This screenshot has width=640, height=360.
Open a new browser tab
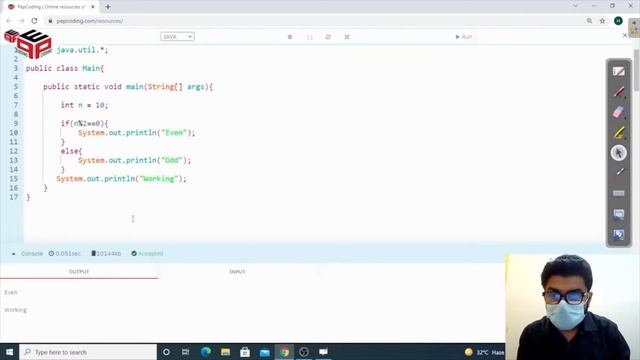pos(108,7)
